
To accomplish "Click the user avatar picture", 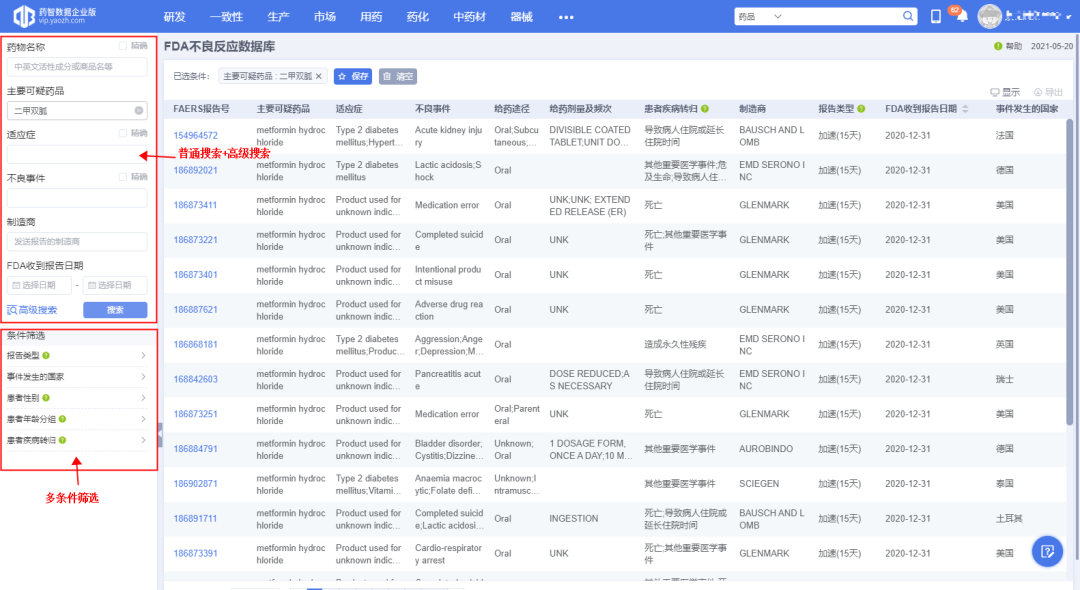I will (989, 17).
